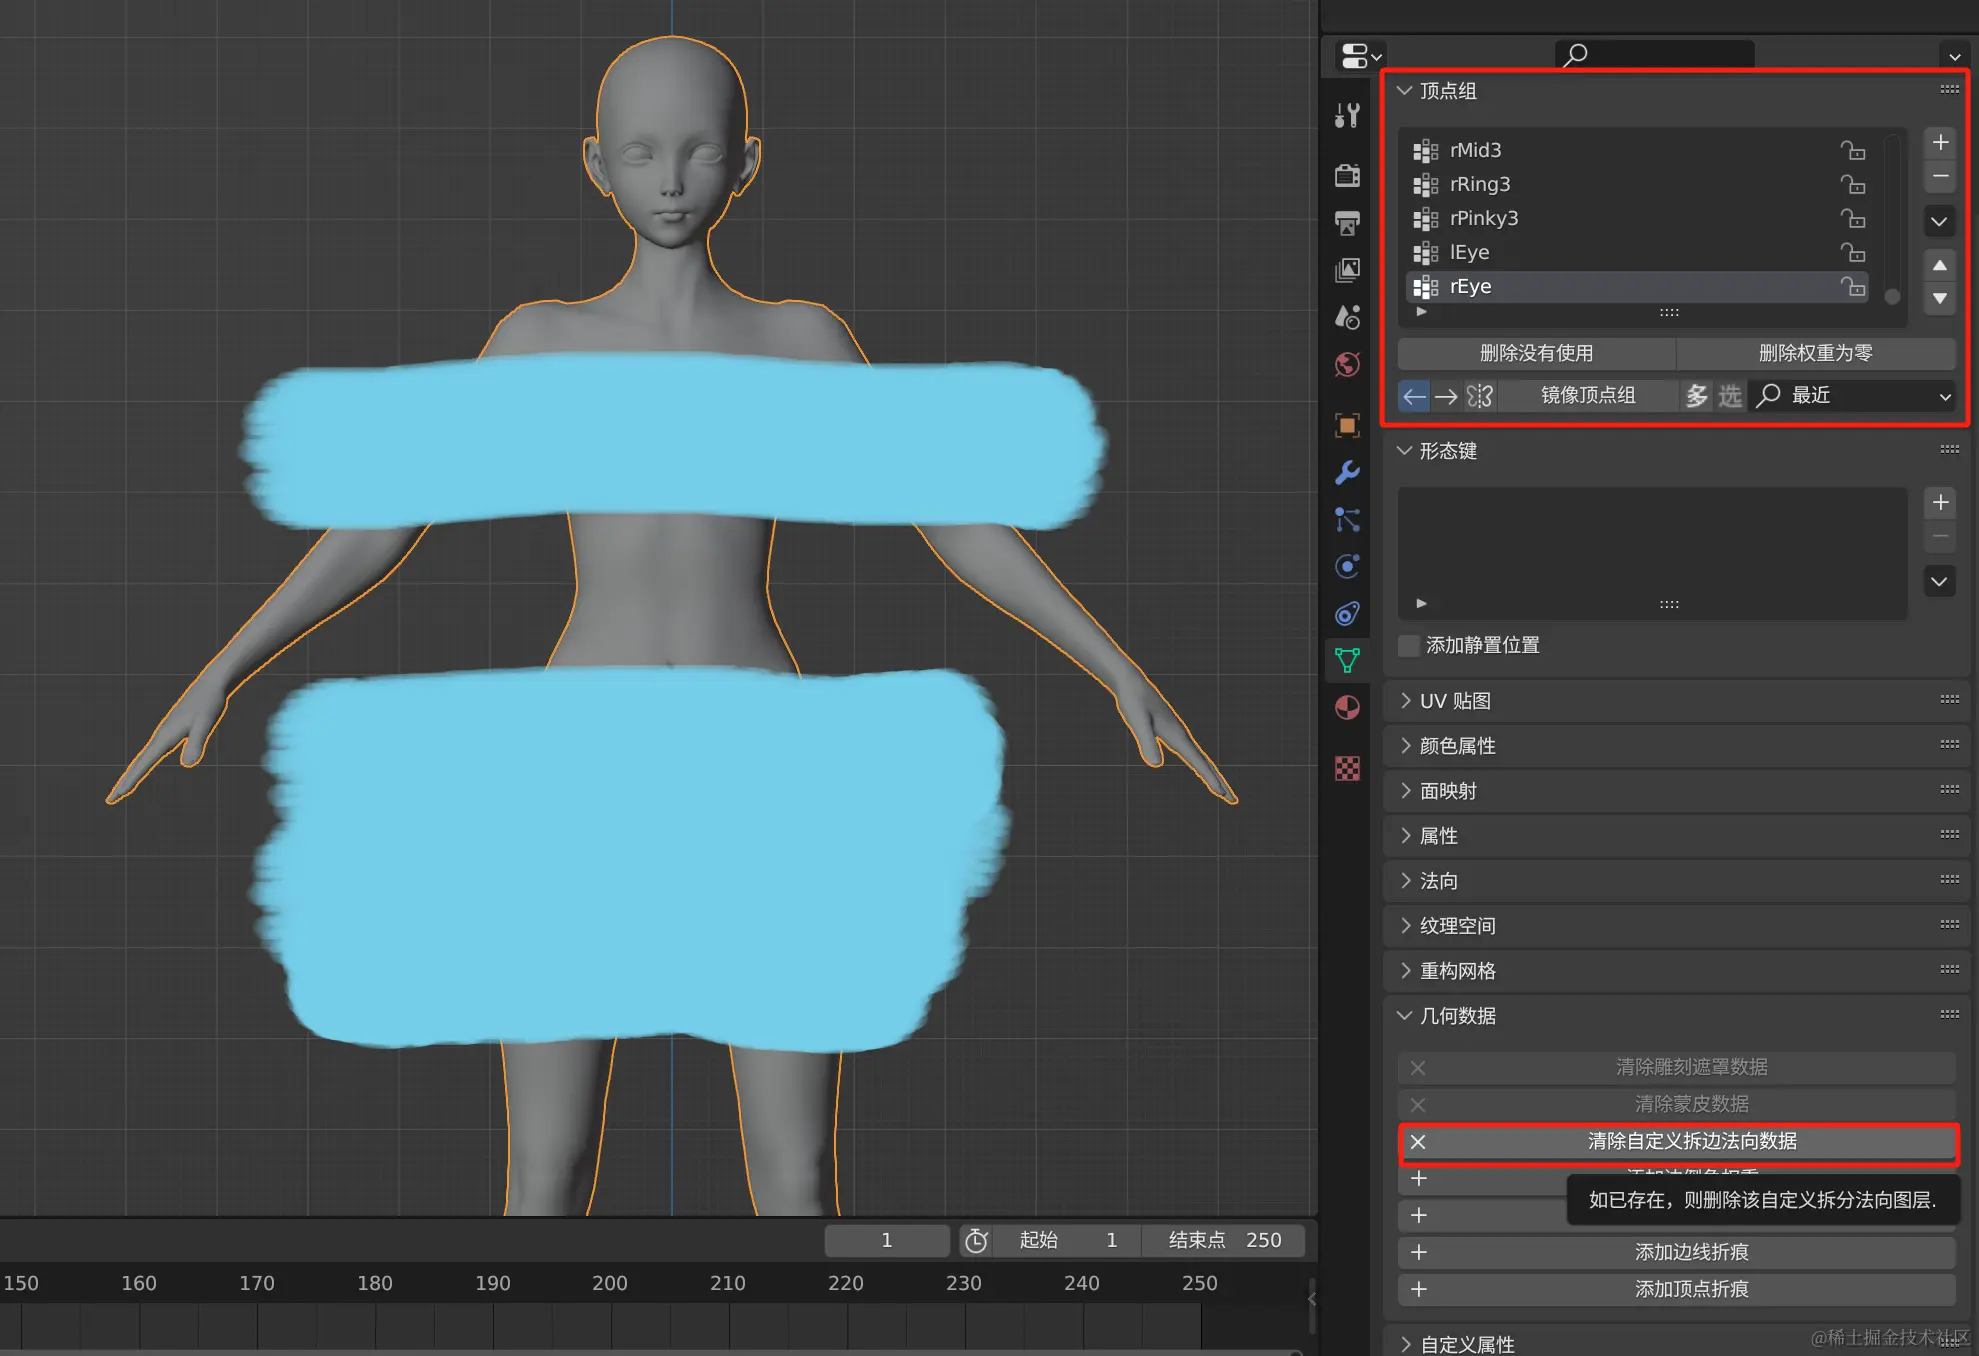
Task: Select rRing3 vertex group in list
Action: [1480, 184]
